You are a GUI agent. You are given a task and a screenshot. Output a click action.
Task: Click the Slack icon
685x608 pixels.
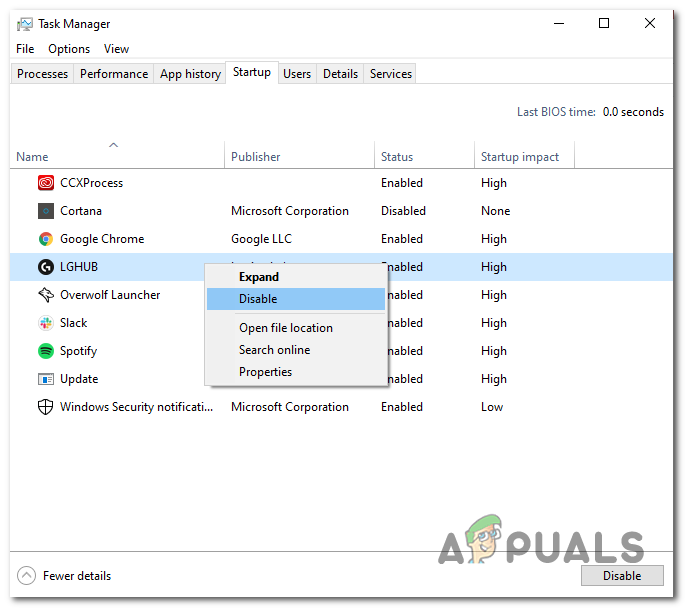tap(46, 323)
